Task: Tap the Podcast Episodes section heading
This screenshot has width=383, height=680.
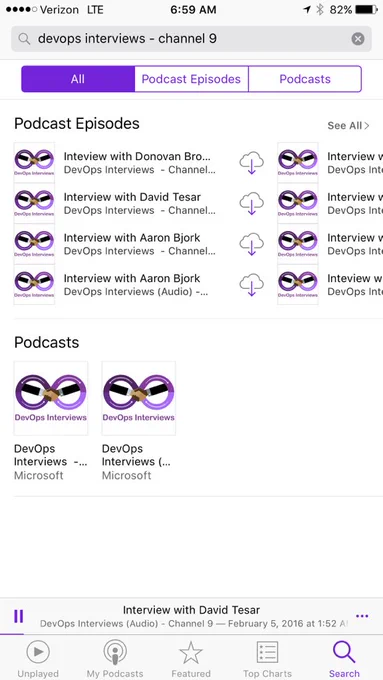Action: coord(77,124)
